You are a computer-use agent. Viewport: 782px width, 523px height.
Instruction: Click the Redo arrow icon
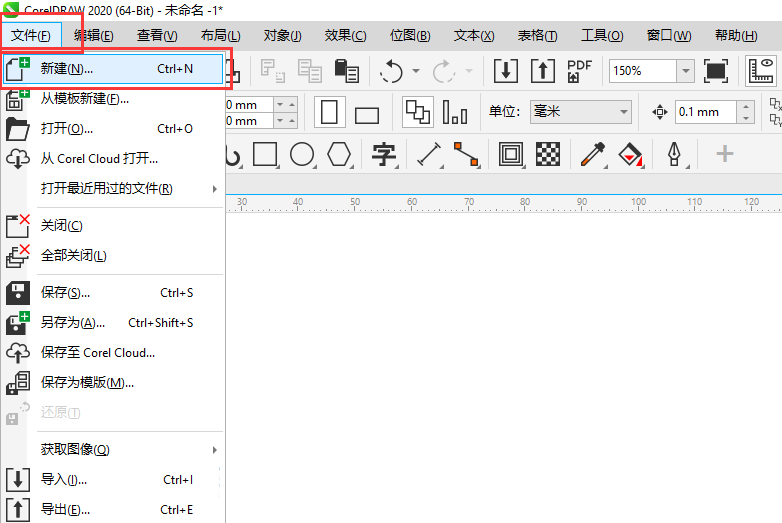point(443,71)
